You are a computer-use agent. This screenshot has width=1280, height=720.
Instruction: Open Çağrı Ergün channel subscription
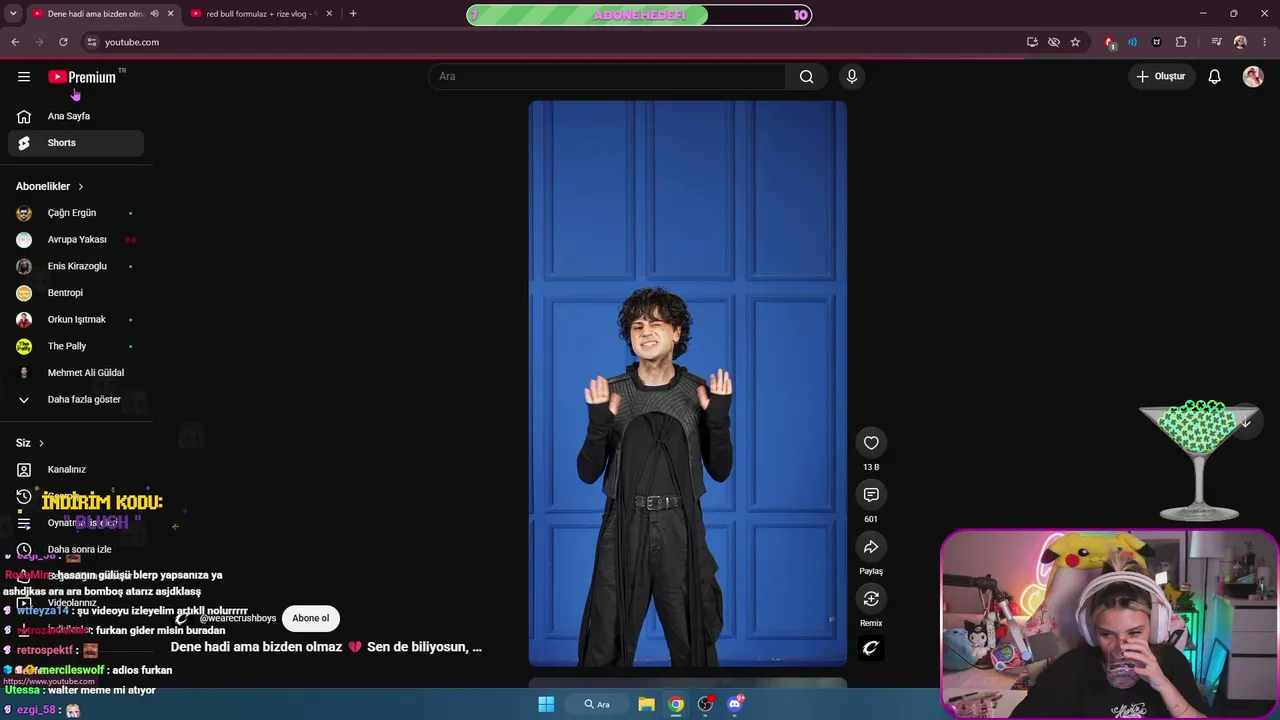click(76, 213)
